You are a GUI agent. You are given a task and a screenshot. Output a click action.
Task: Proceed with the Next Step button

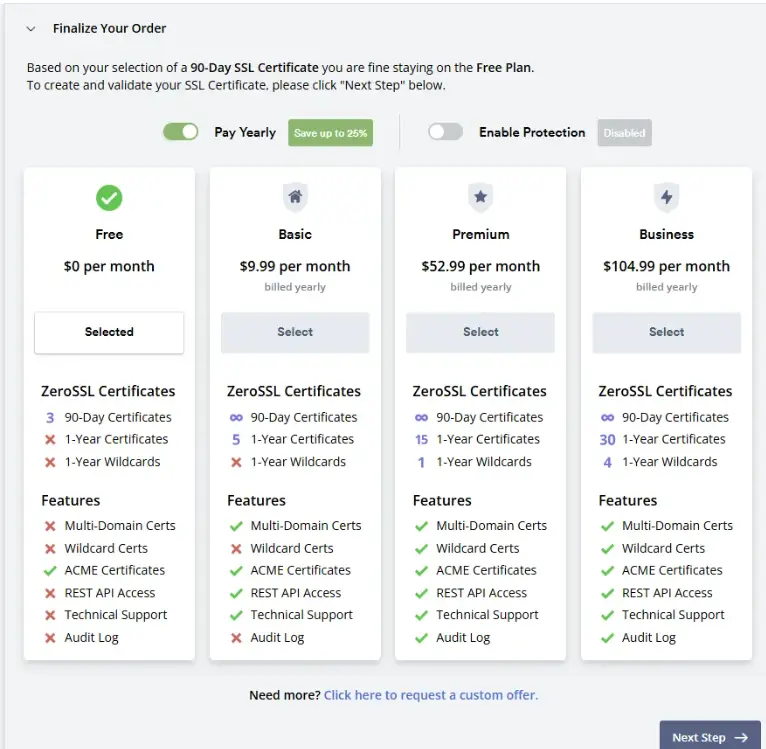coord(710,737)
